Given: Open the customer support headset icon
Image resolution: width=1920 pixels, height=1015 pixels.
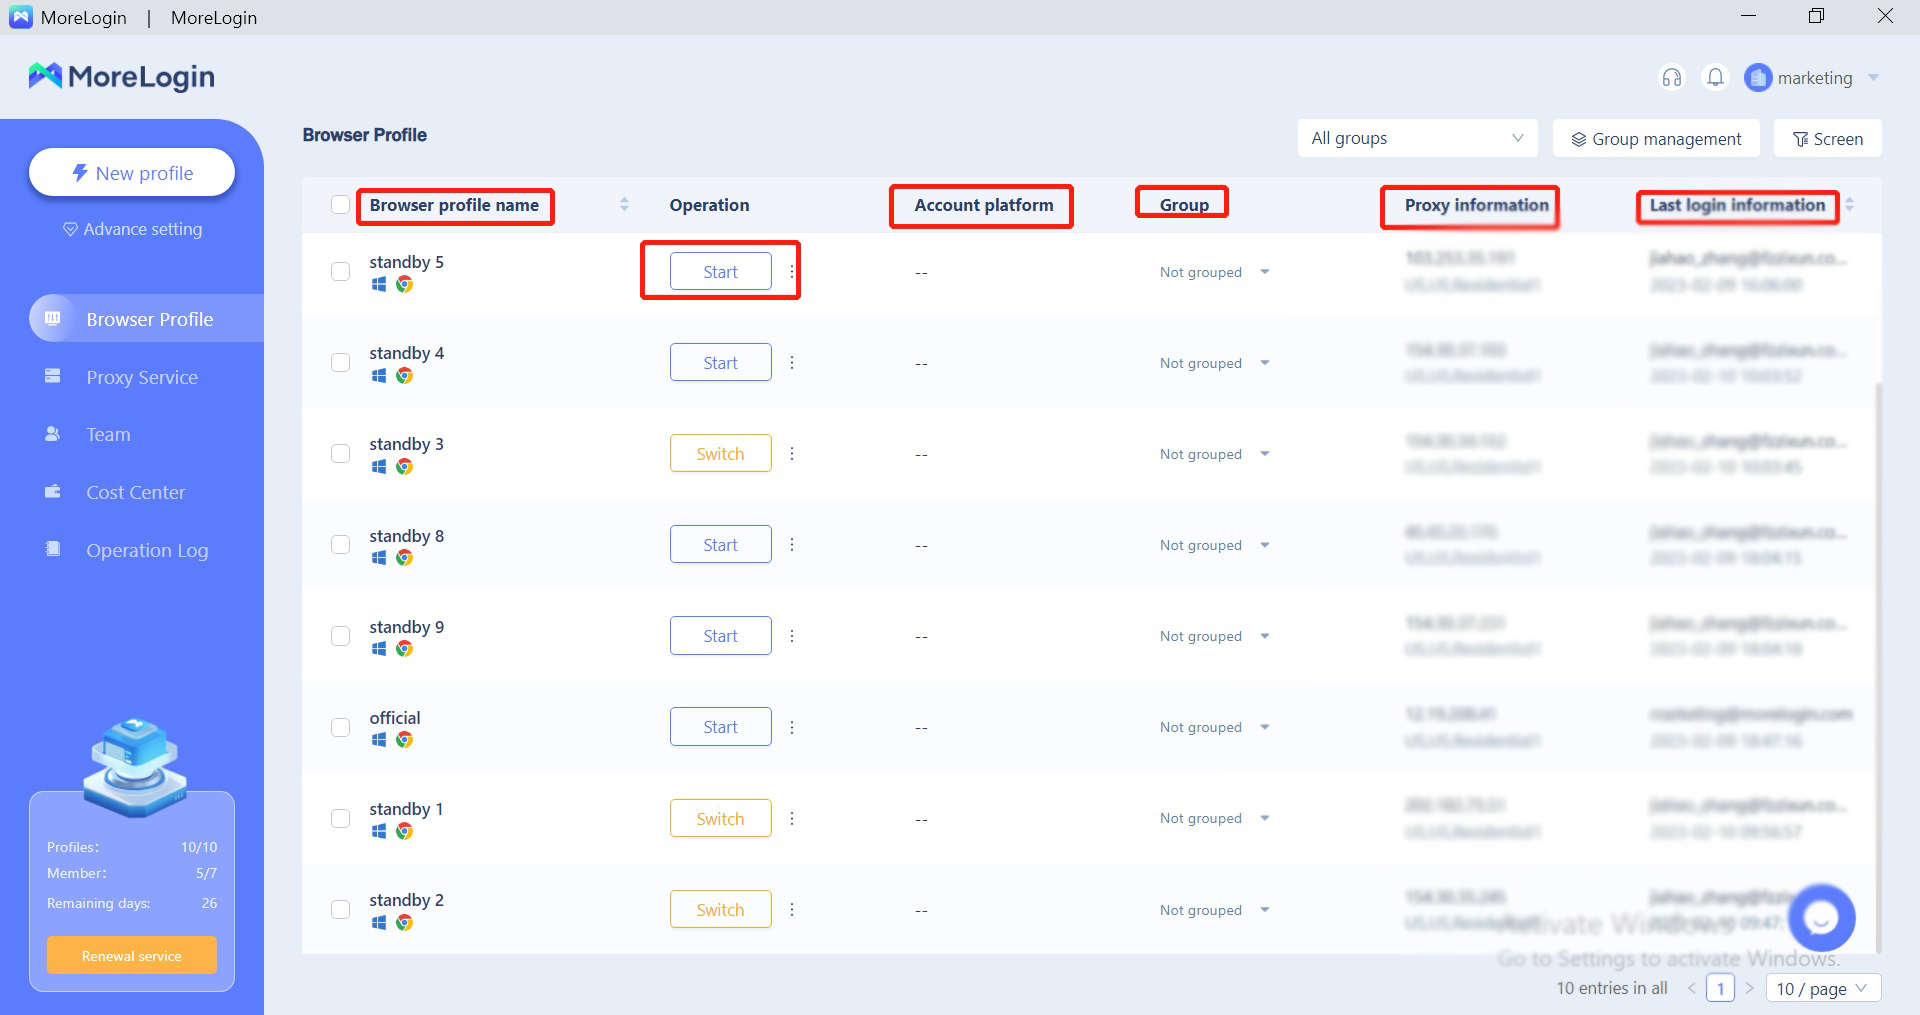Looking at the screenshot, I should [1672, 78].
